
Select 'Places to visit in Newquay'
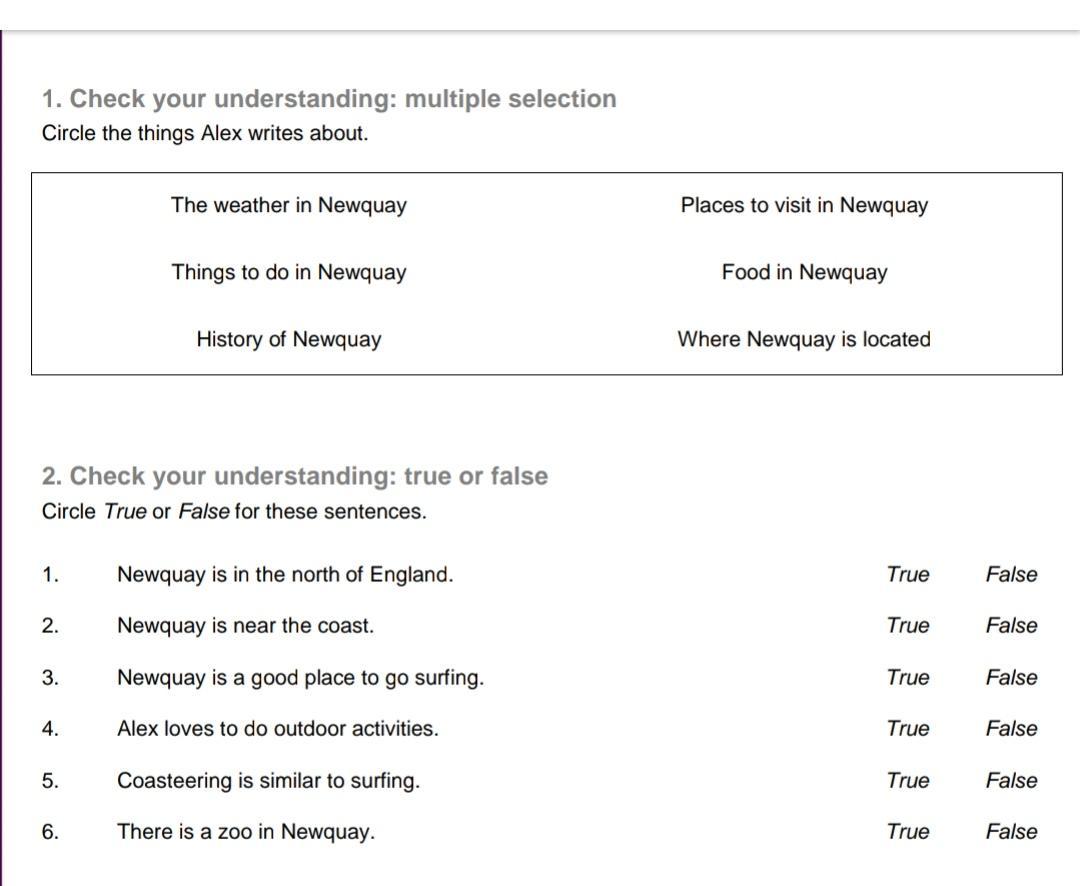click(804, 206)
